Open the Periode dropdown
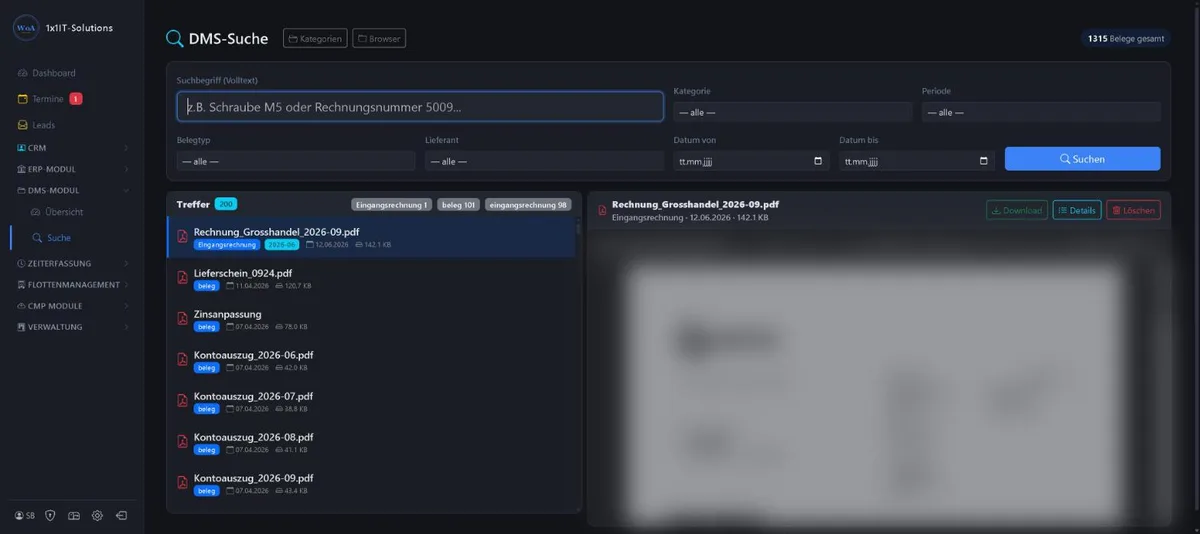The image size is (1200, 534). coord(1041,112)
